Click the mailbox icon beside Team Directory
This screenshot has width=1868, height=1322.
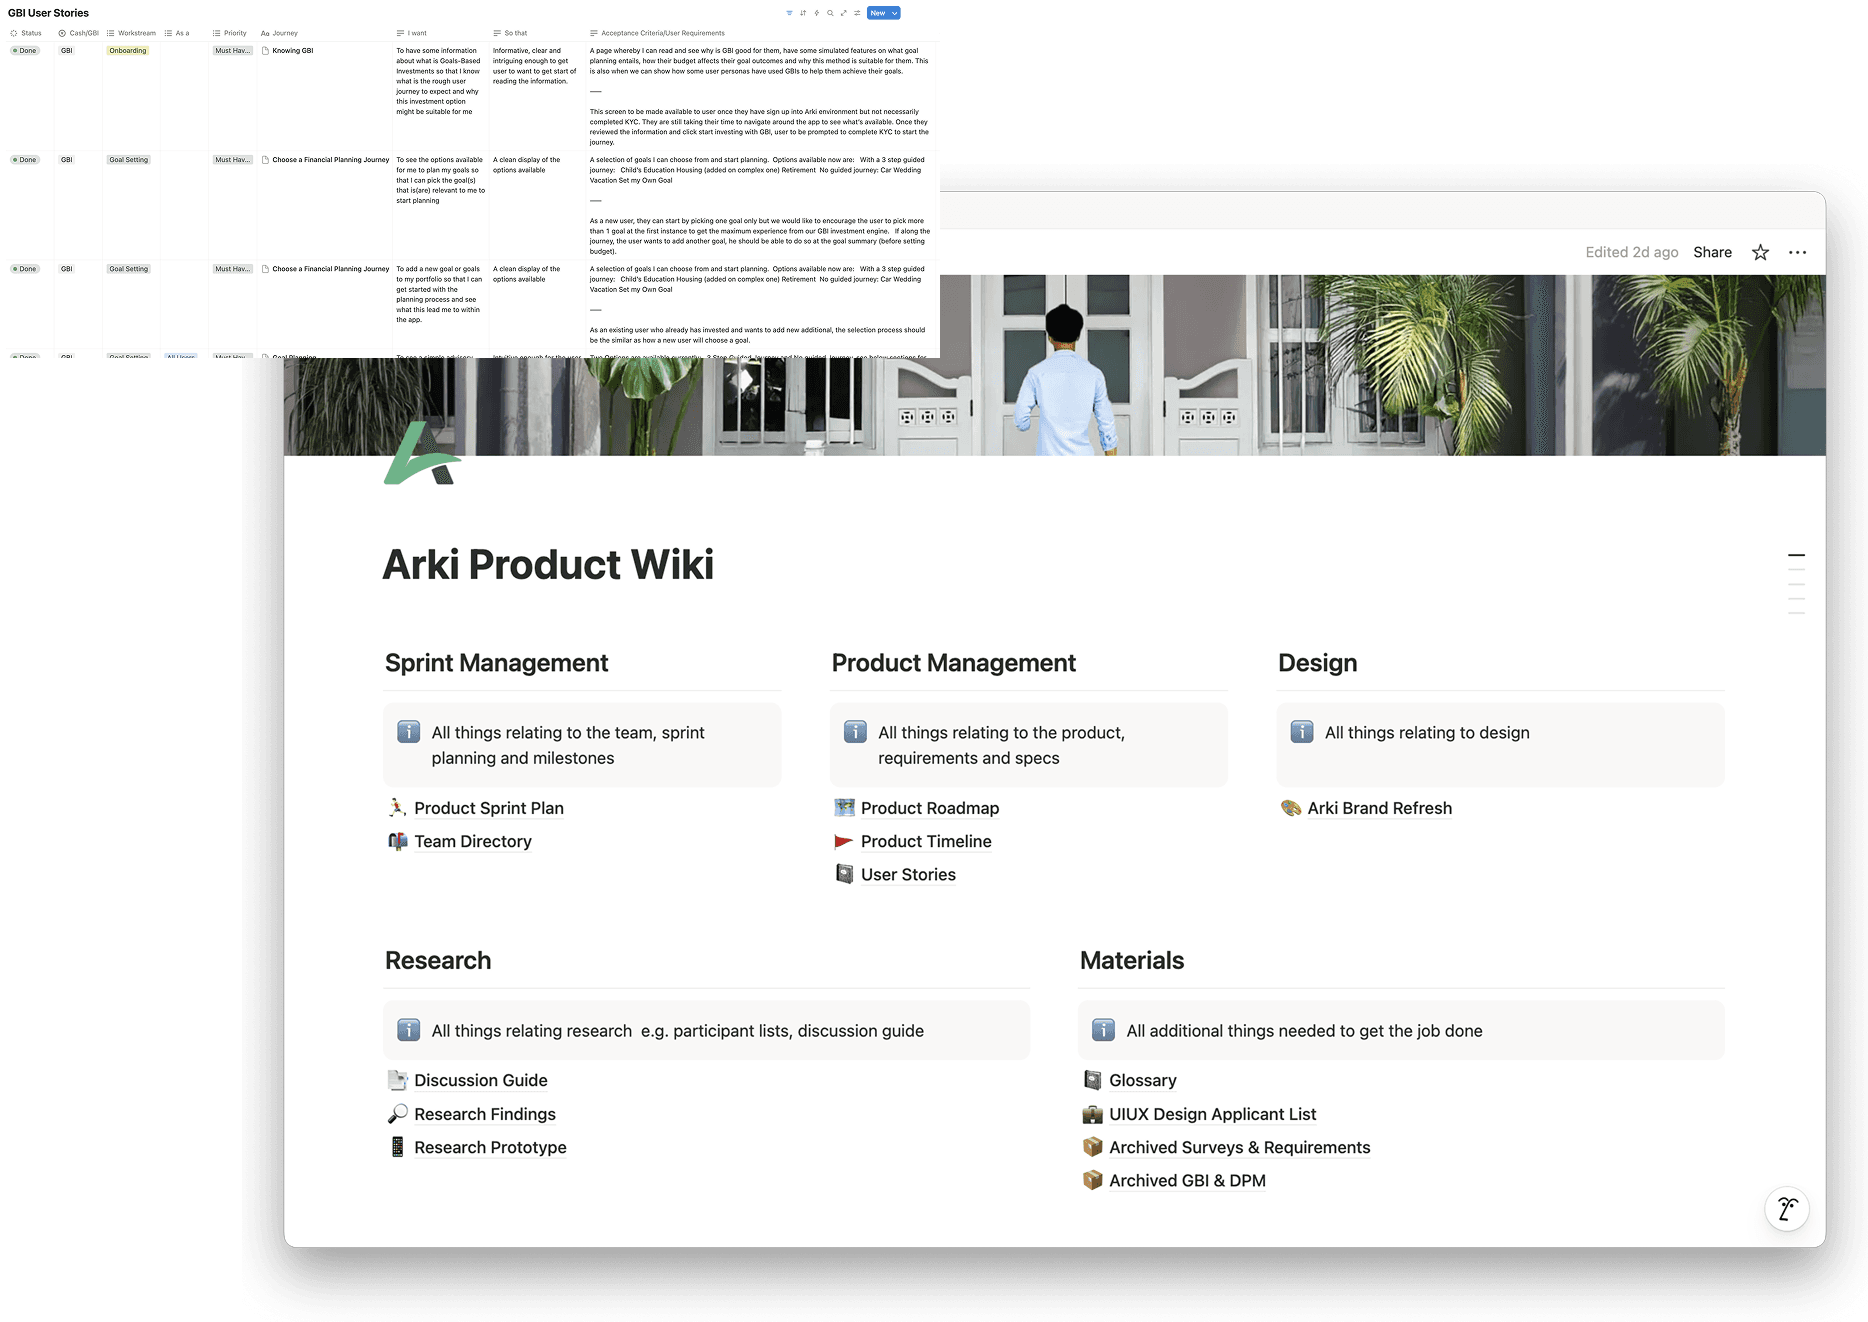[397, 841]
